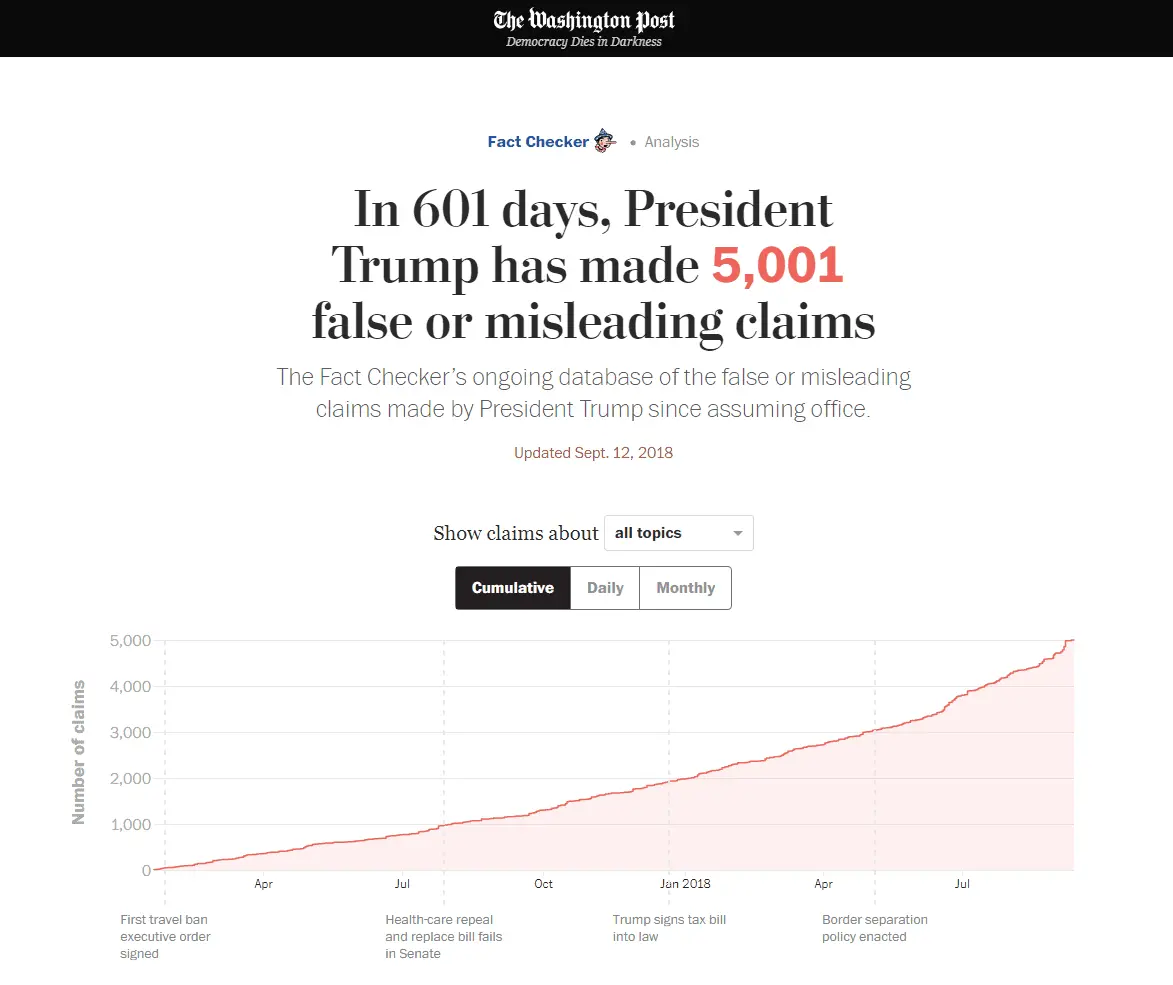Click 'Border separation policy enacted' annotation
1173x985 pixels.
(x=875, y=928)
